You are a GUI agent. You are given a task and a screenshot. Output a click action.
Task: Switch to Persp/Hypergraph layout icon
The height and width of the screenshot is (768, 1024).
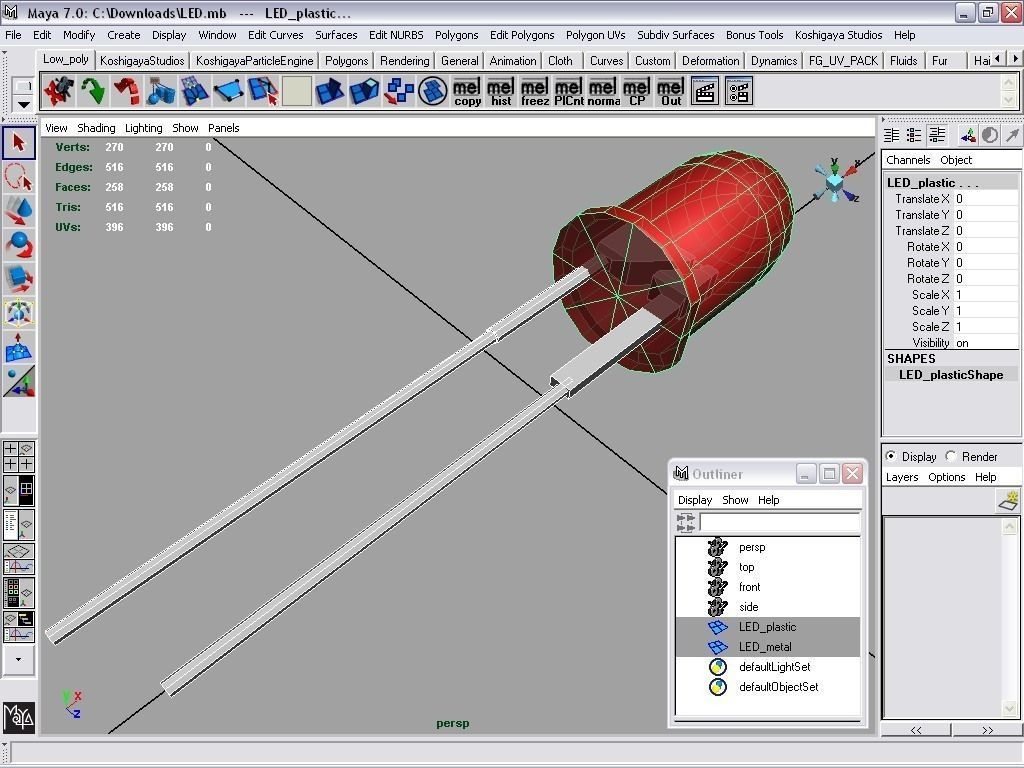coord(18,490)
